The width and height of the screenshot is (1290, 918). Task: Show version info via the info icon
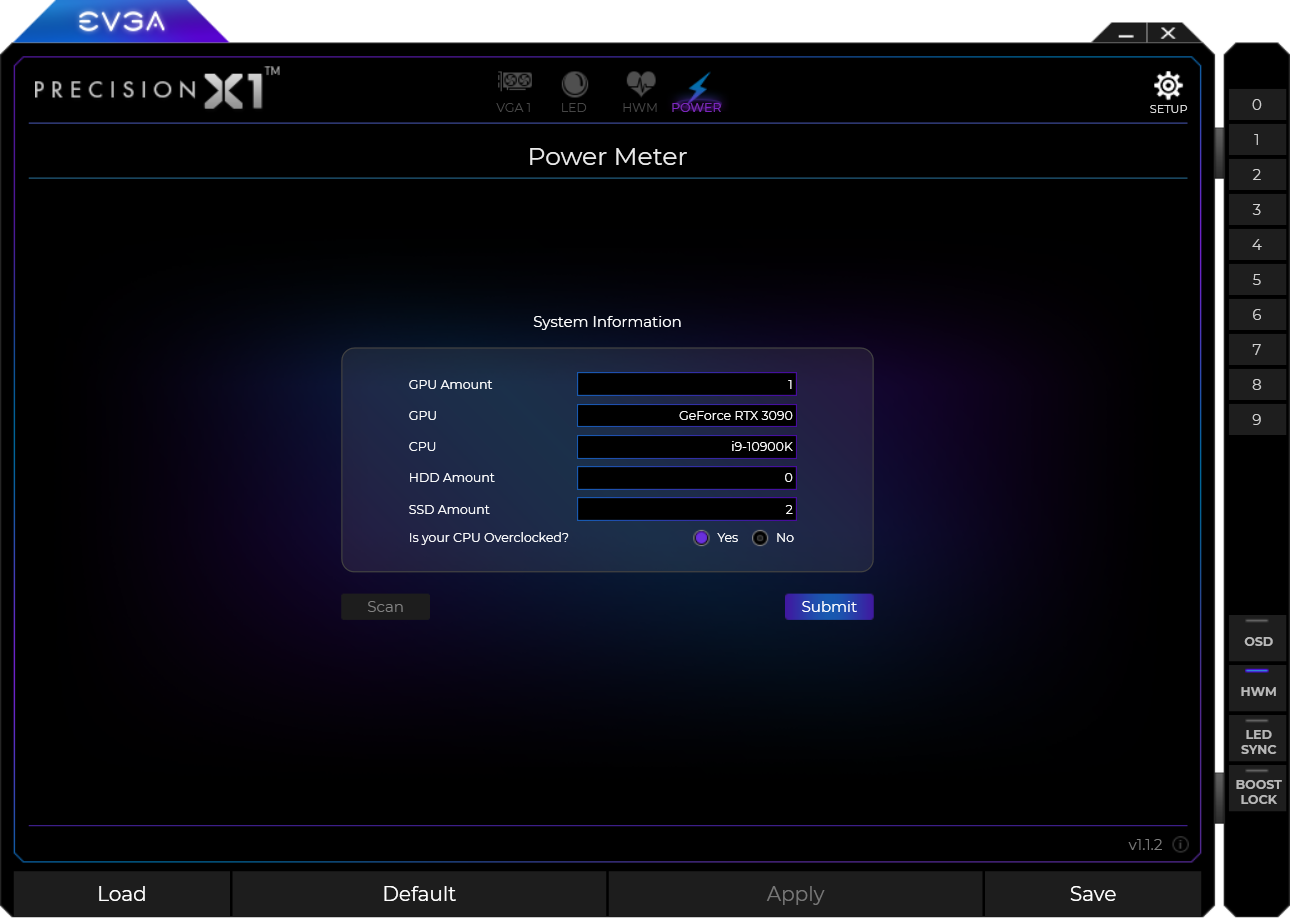coord(1180,845)
